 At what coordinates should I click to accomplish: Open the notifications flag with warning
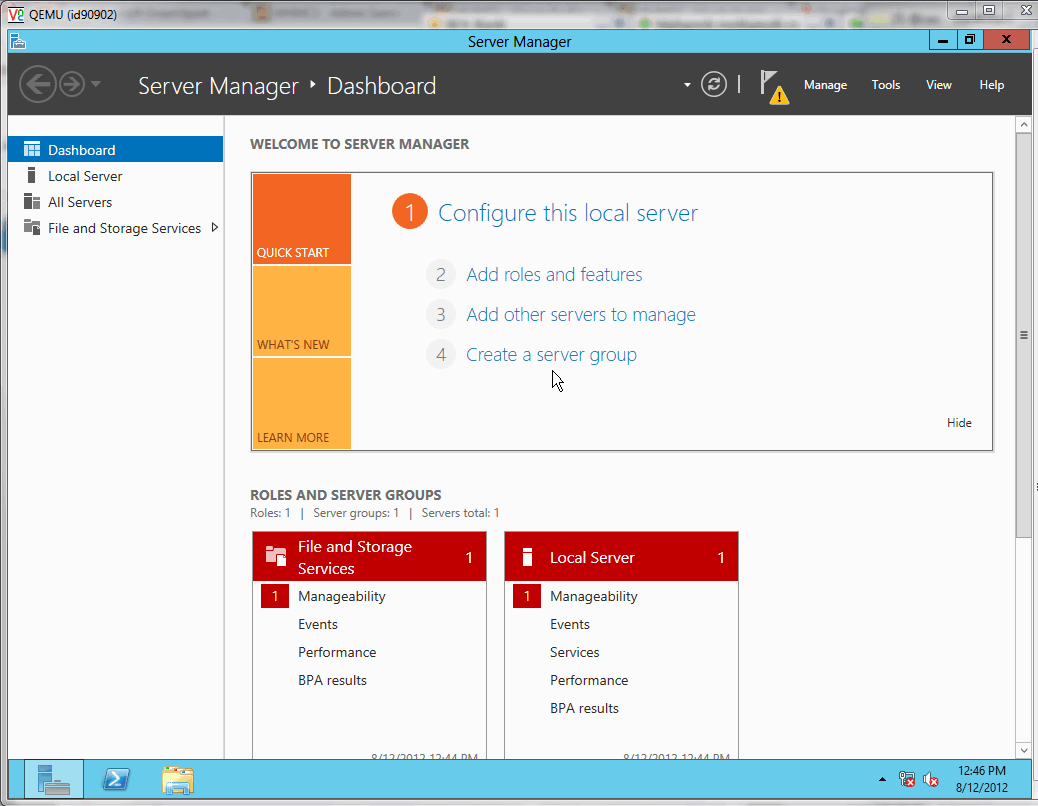[773, 87]
